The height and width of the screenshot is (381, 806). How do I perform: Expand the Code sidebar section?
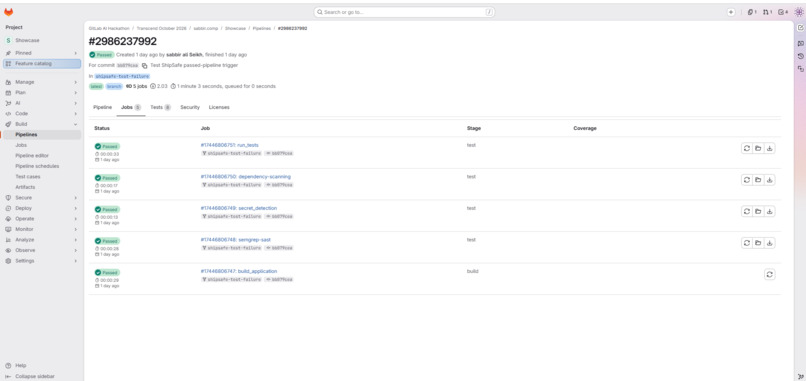[x=42, y=114]
